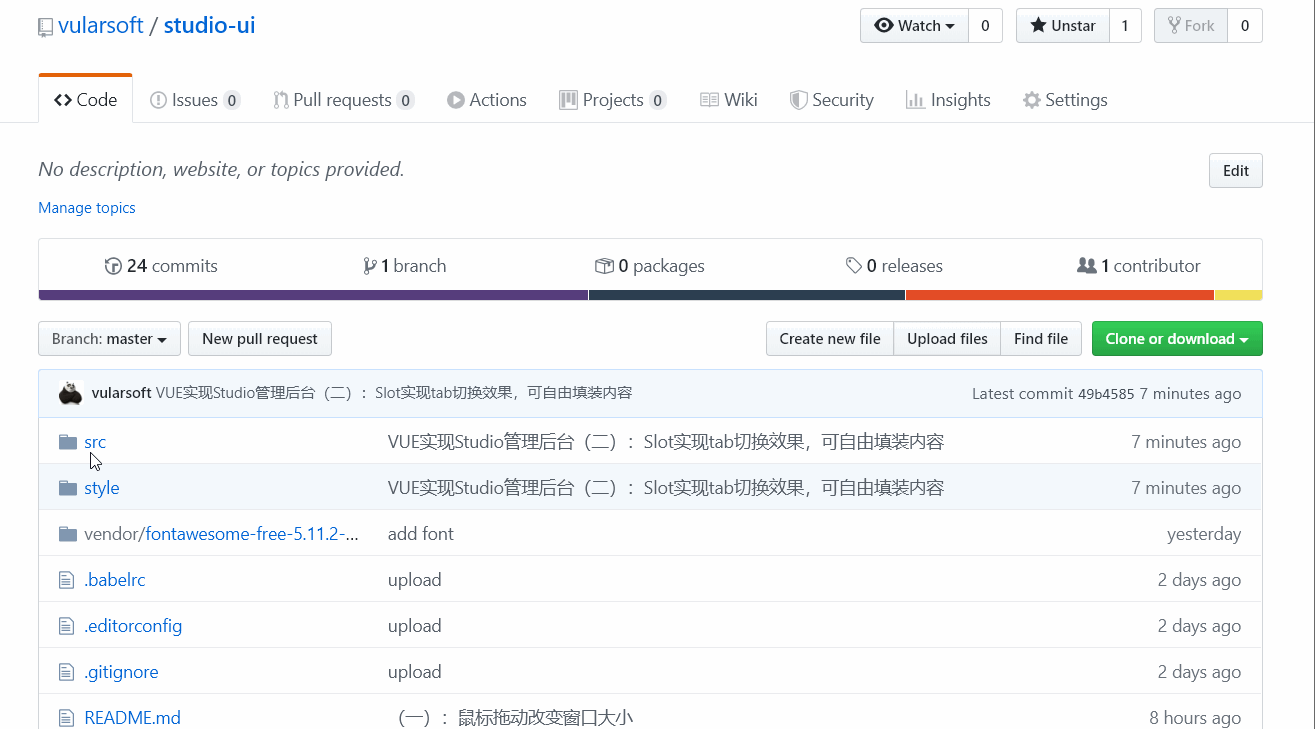View the 24 commits link
Screen dimensions: 1315x729
pos(161,266)
